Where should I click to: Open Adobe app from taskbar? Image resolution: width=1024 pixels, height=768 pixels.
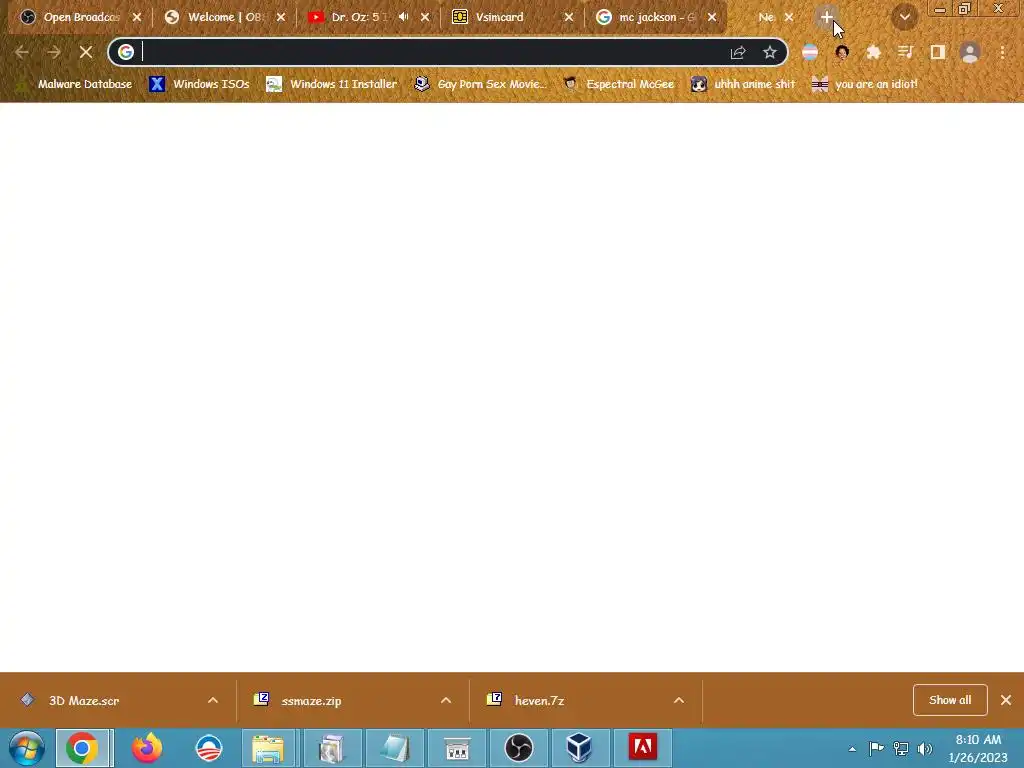tap(643, 748)
